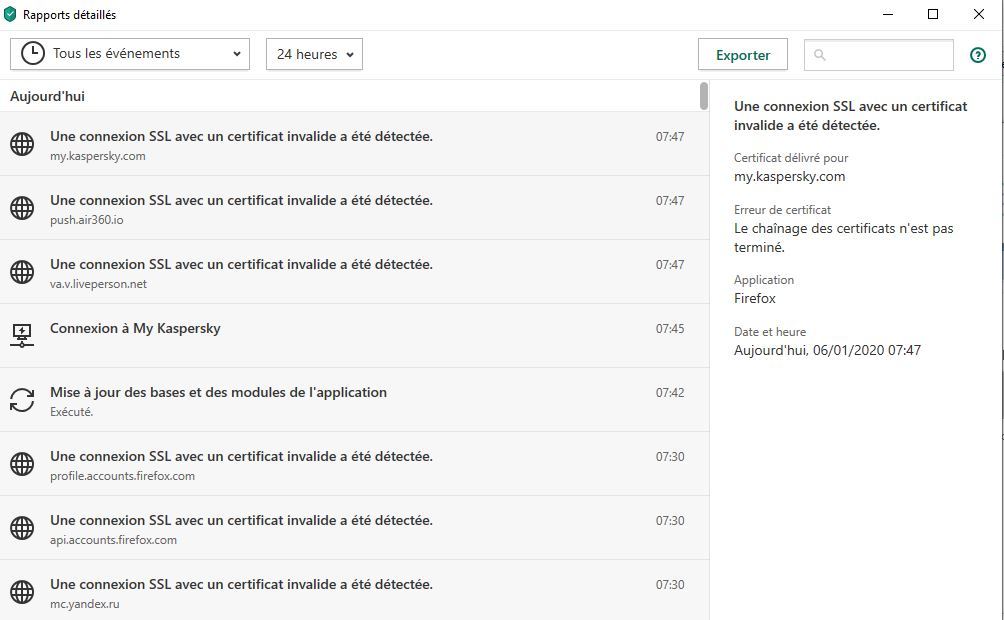Maximize the Rapports détaillés window
The image size is (1004, 620).
933,14
